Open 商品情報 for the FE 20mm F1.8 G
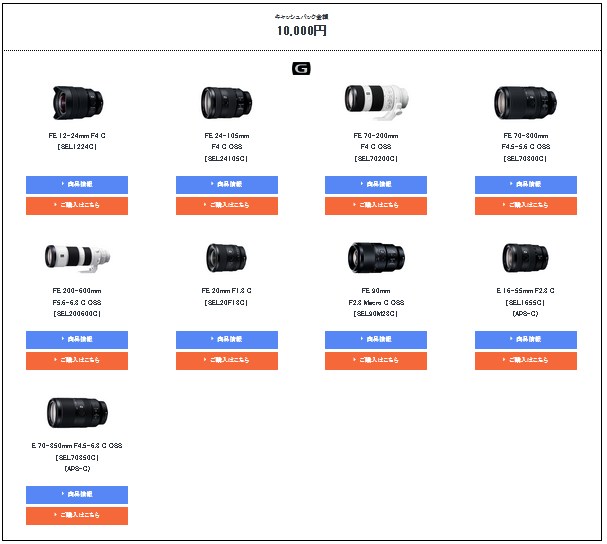Screen dimensions: 607x544 [x=227, y=340]
